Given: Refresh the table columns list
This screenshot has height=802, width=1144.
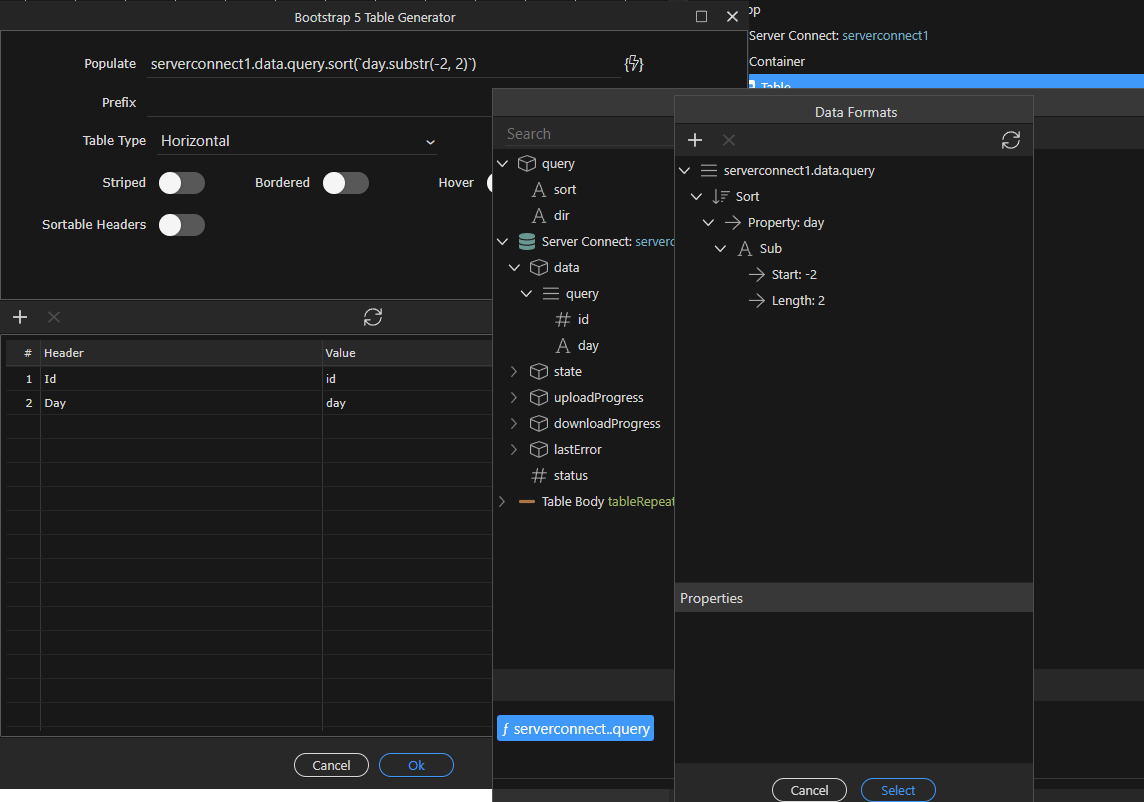Looking at the screenshot, I should pyautogui.click(x=373, y=317).
